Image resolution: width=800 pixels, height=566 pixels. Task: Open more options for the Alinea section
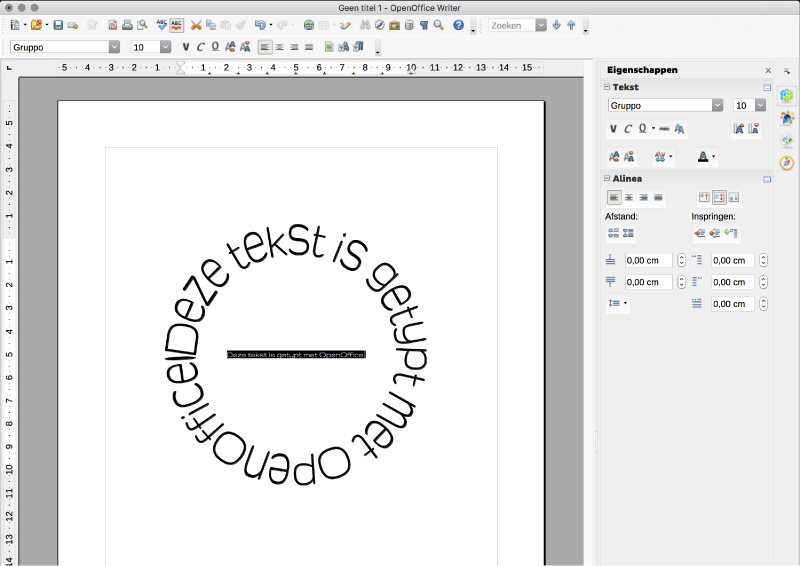tap(767, 179)
